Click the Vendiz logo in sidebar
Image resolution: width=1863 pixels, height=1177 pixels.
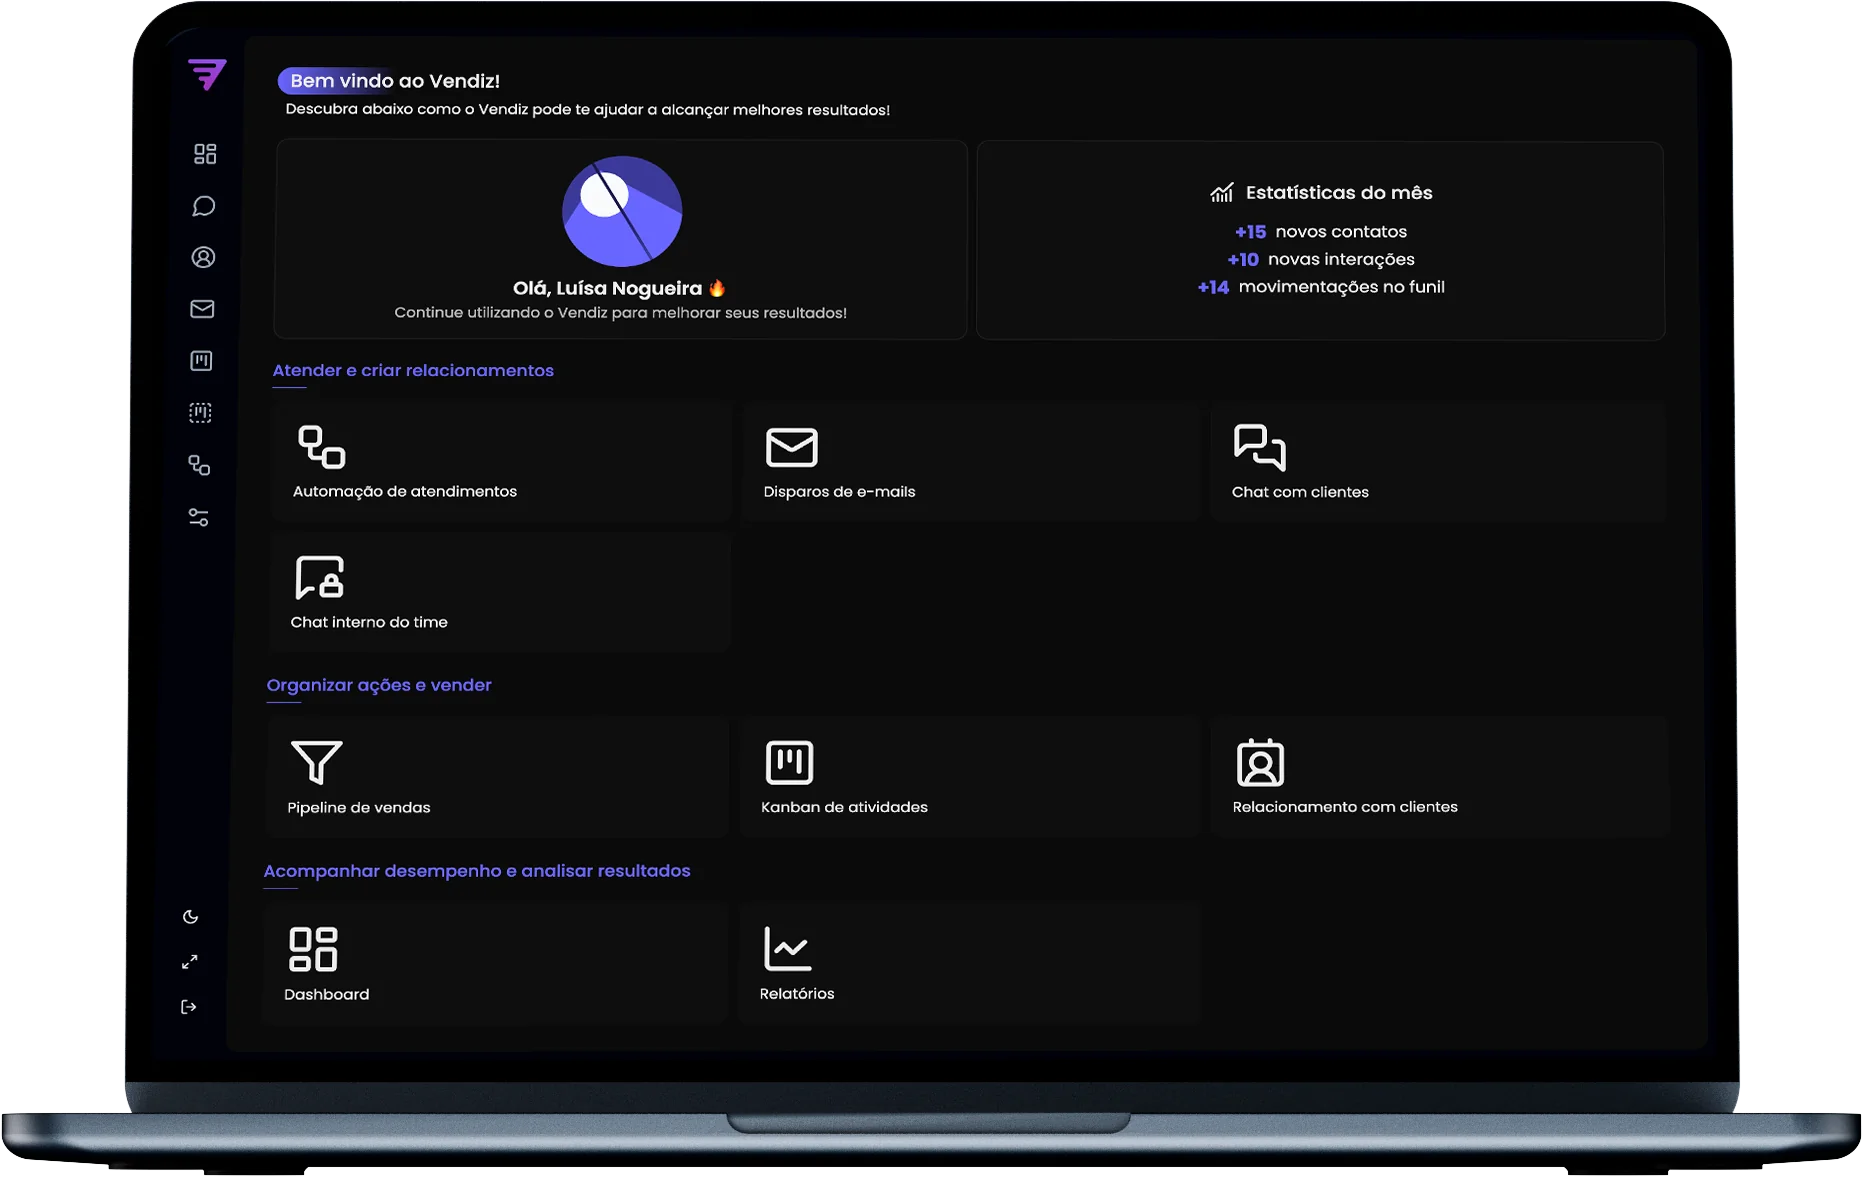click(x=207, y=74)
